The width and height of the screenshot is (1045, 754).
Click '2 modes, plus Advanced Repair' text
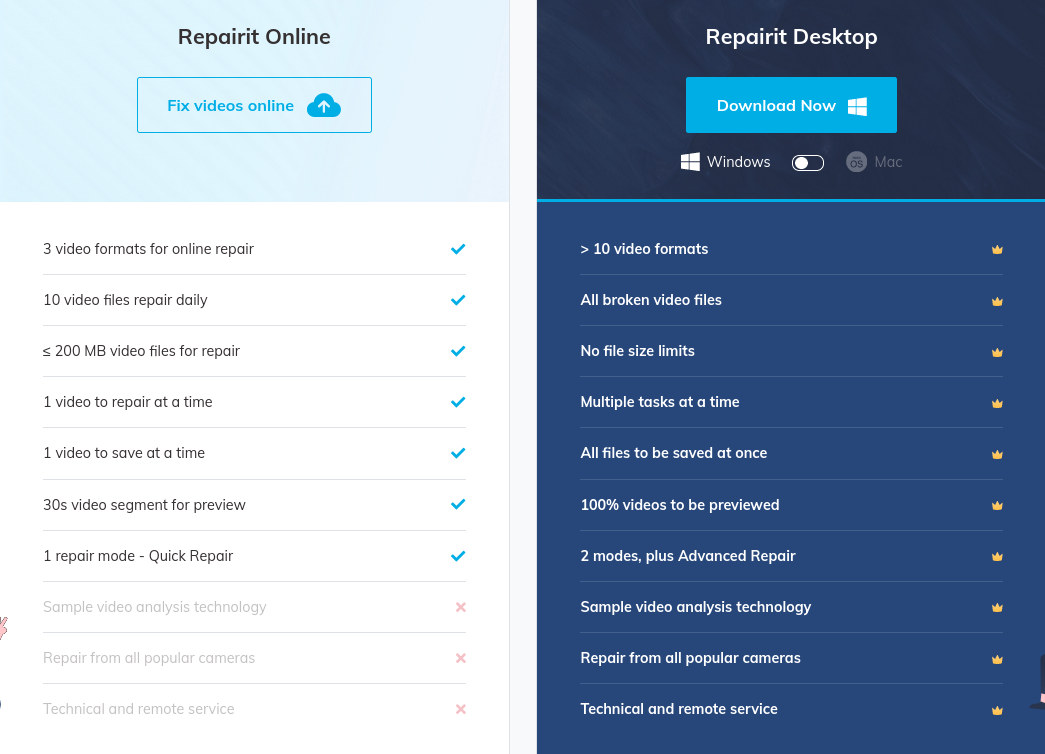click(688, 556)
